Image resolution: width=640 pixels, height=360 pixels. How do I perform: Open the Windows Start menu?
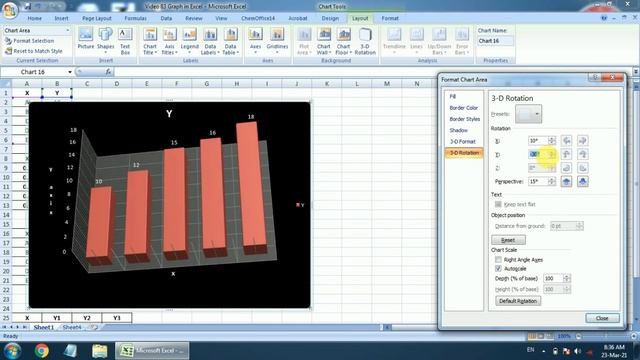pos(12,351)
